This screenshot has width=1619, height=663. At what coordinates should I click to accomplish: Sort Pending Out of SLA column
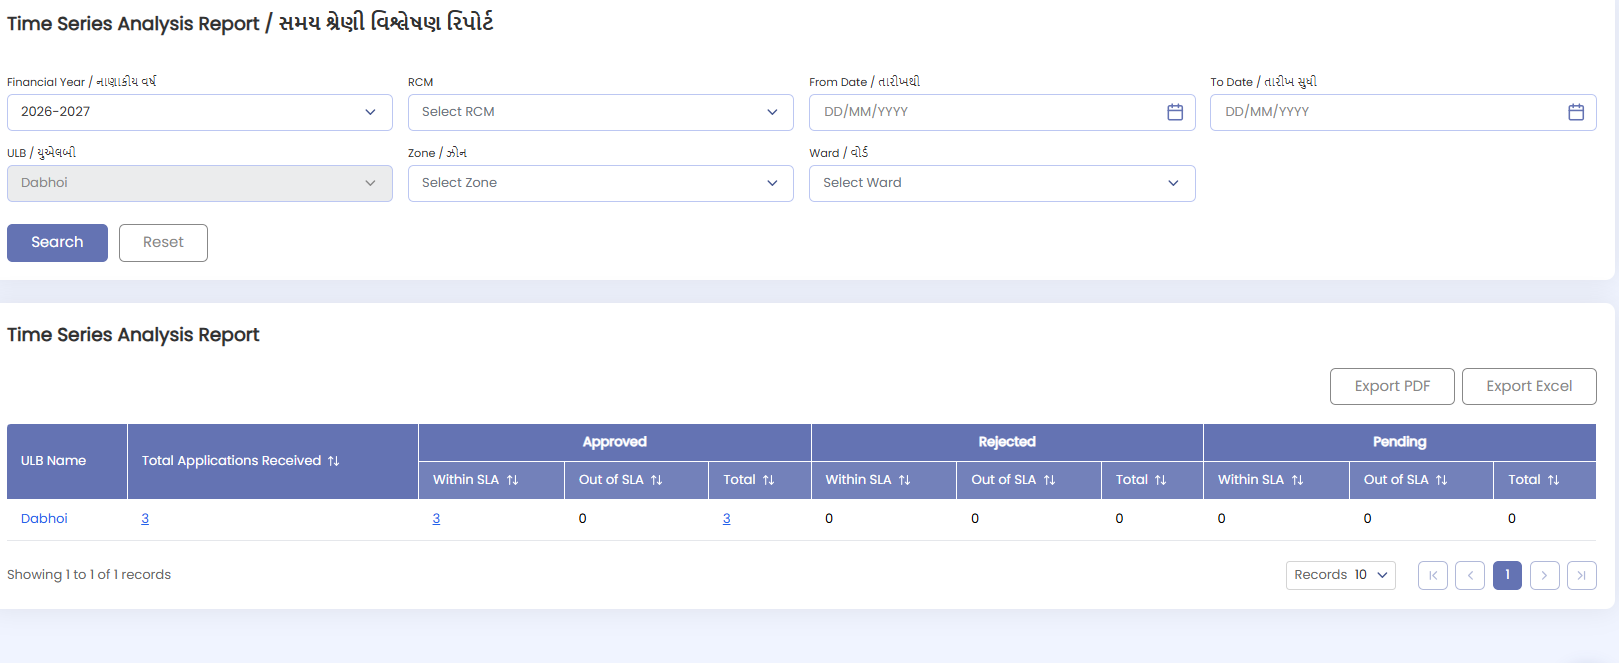(x=1442, y=480)
